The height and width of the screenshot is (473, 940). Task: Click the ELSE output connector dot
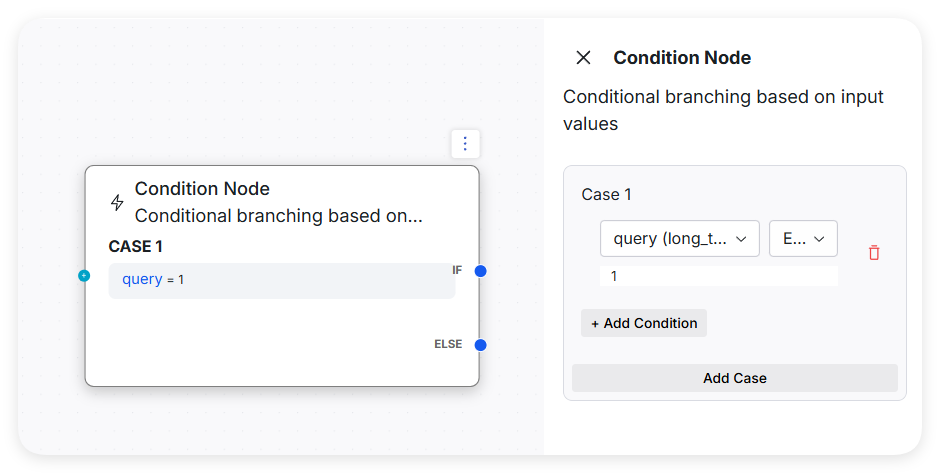click(x=480, y=345)
